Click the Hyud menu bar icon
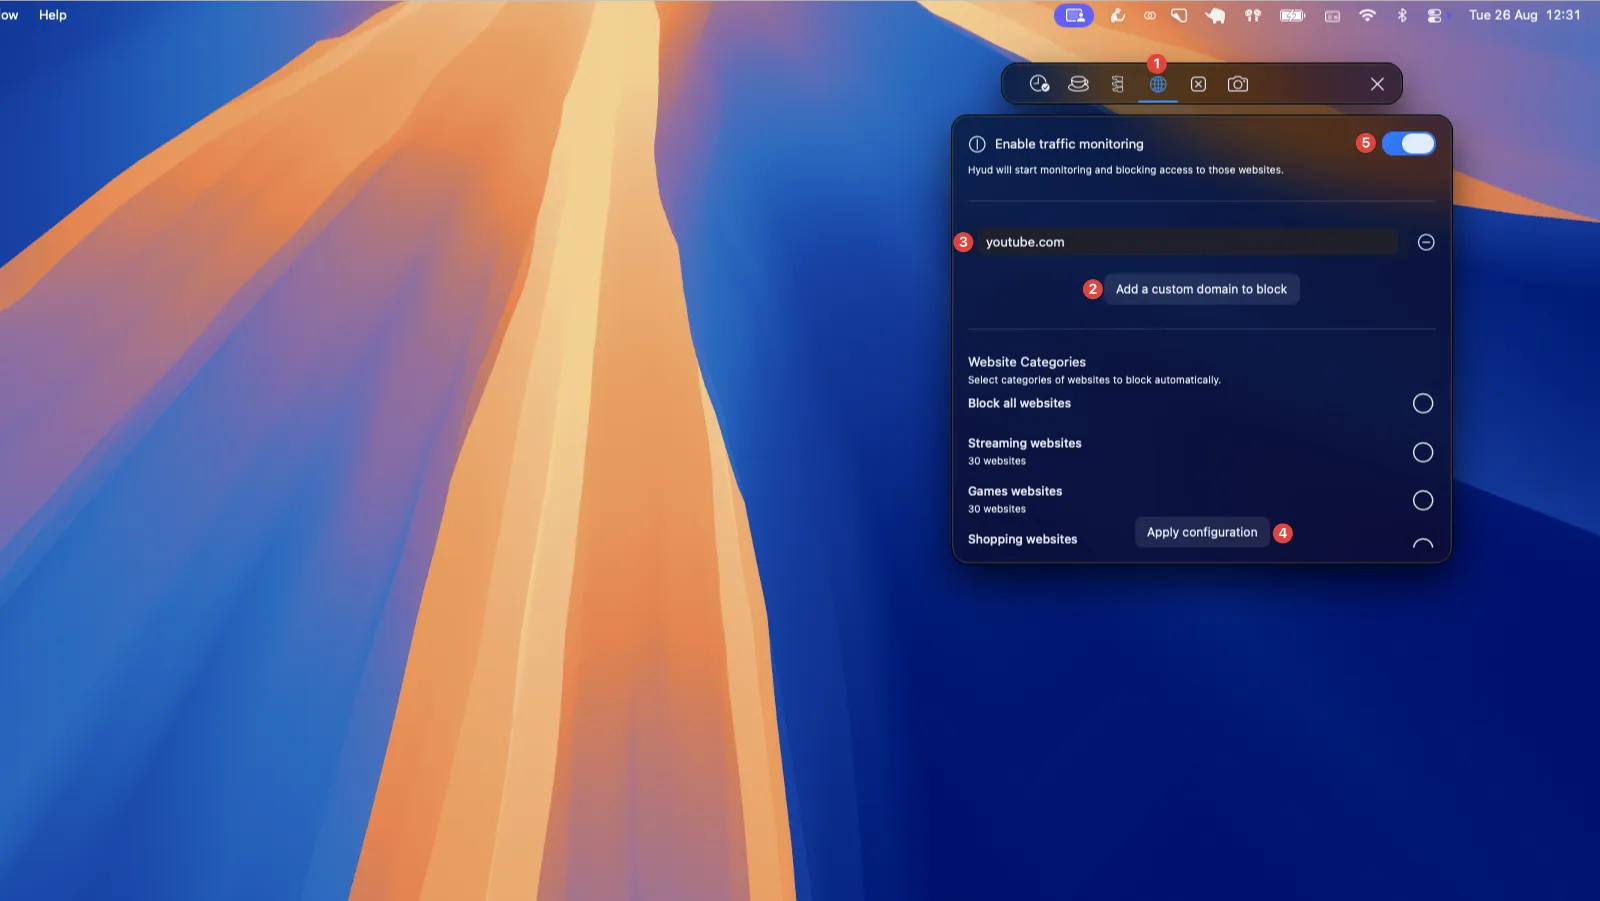This screenshot has height=901, width=1600. (x=1074, y=15)
